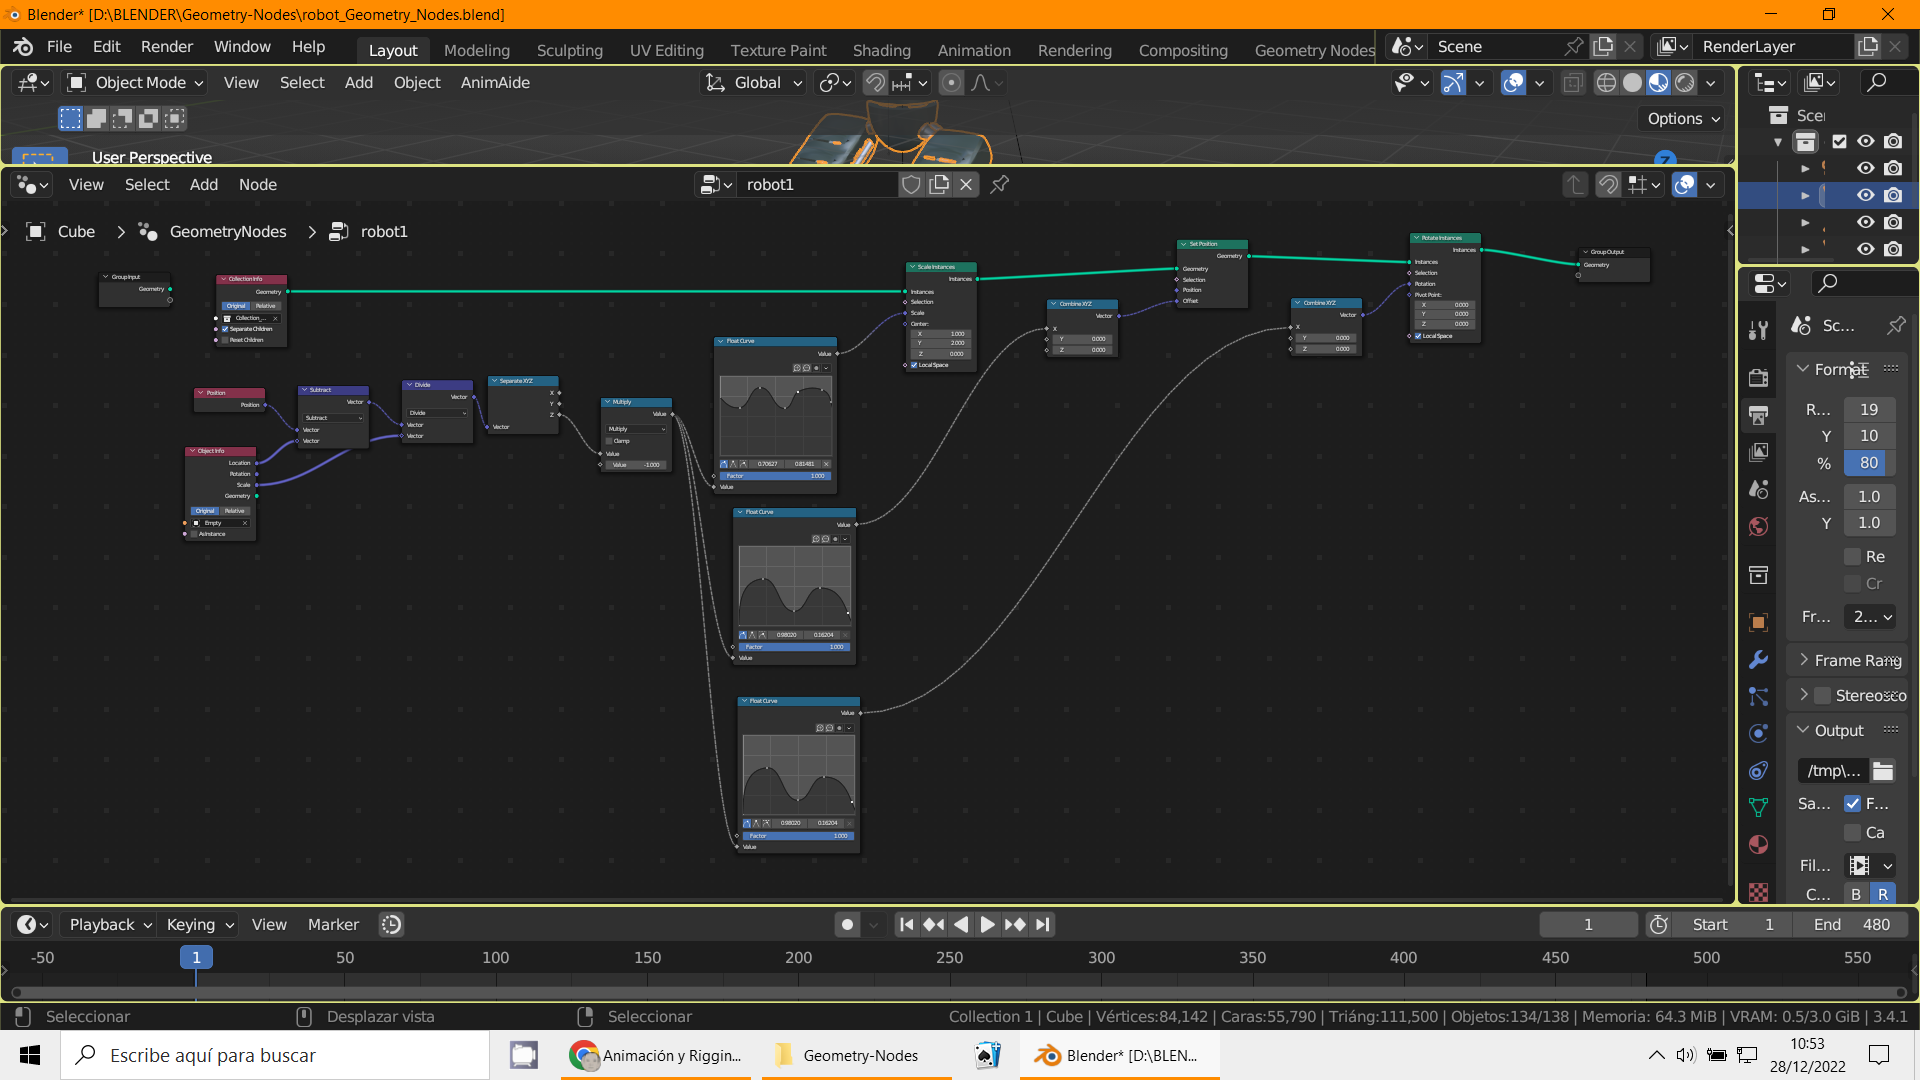This screenshot has width=1920, height=1080.
Task: Go to parent node tree arrow
Action: click(1574, 185)
